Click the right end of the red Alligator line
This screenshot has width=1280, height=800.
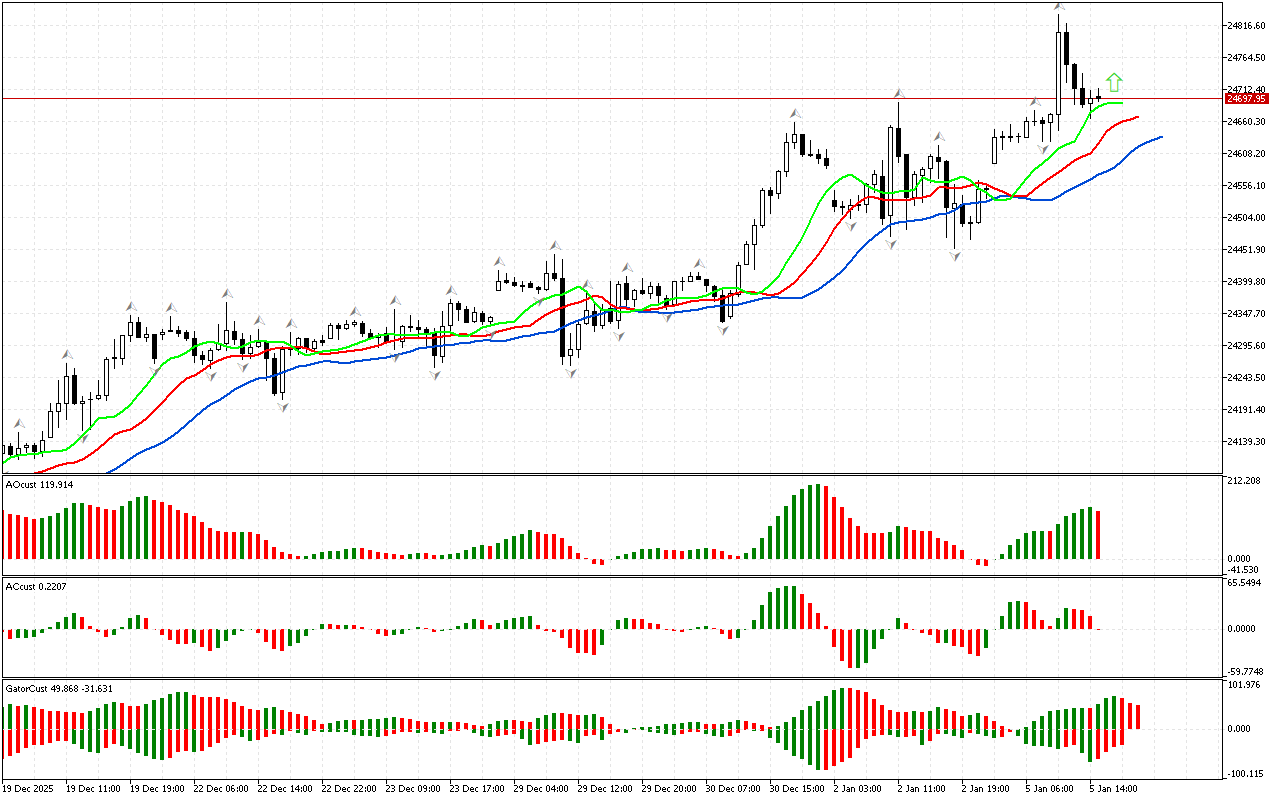click(x=1137, y=117)
